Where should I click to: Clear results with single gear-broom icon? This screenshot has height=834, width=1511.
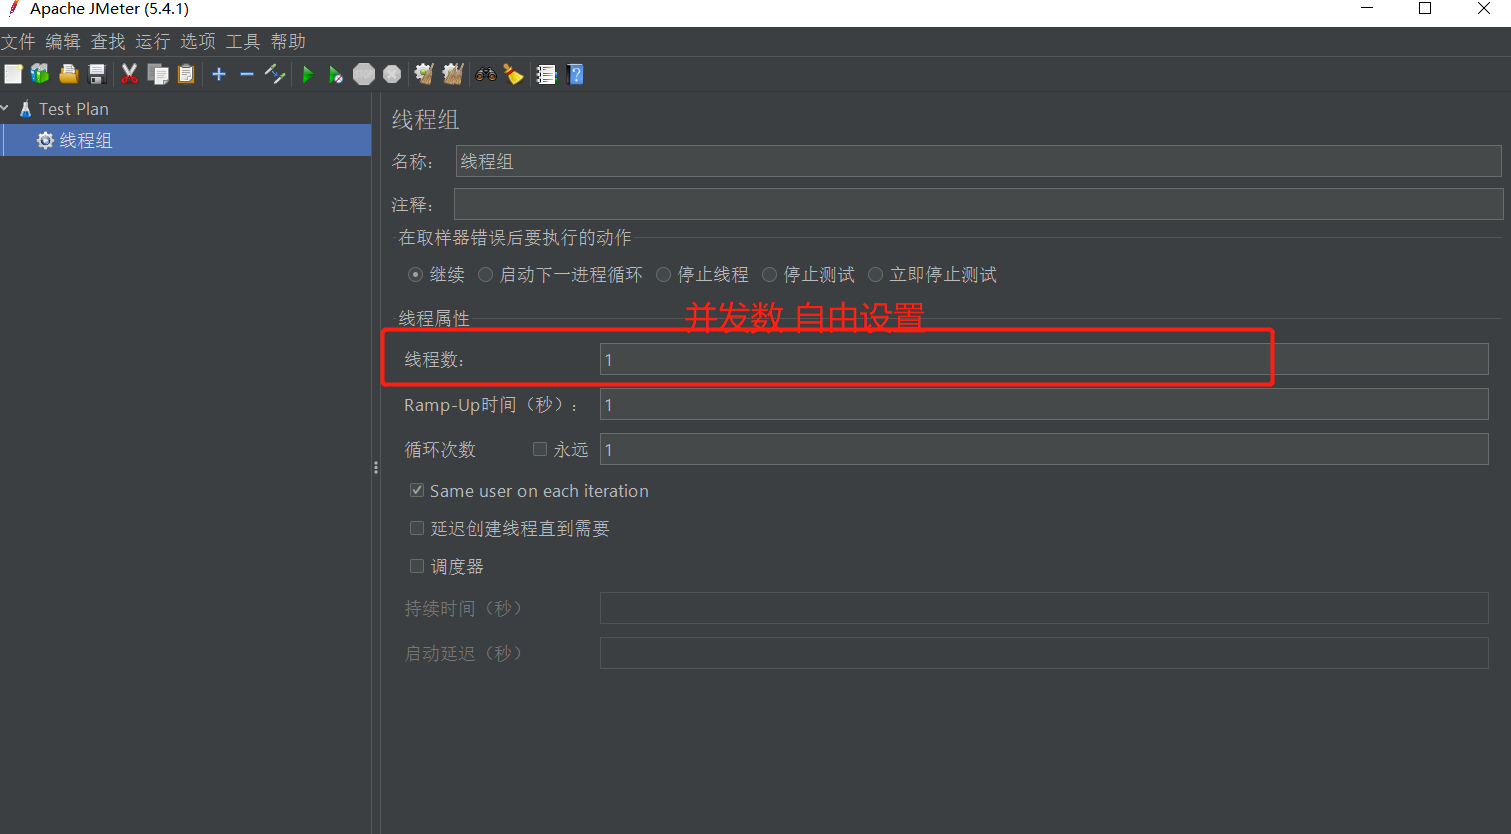coord(424,74)
